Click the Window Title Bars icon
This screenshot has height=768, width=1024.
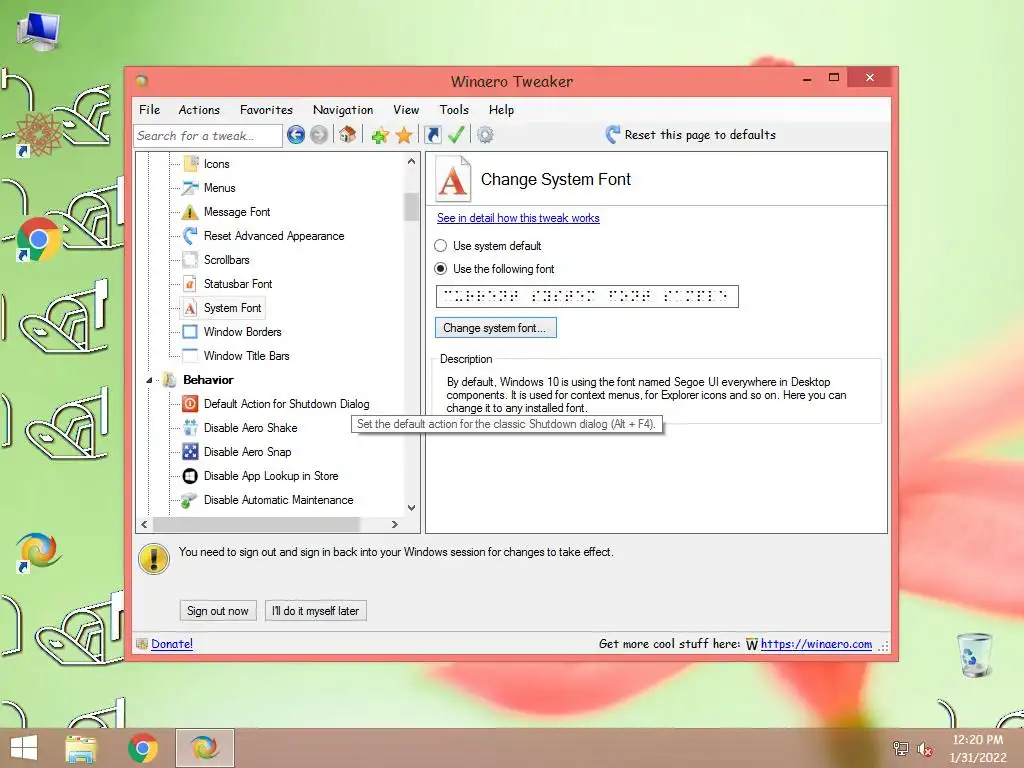tap(190, 356)
